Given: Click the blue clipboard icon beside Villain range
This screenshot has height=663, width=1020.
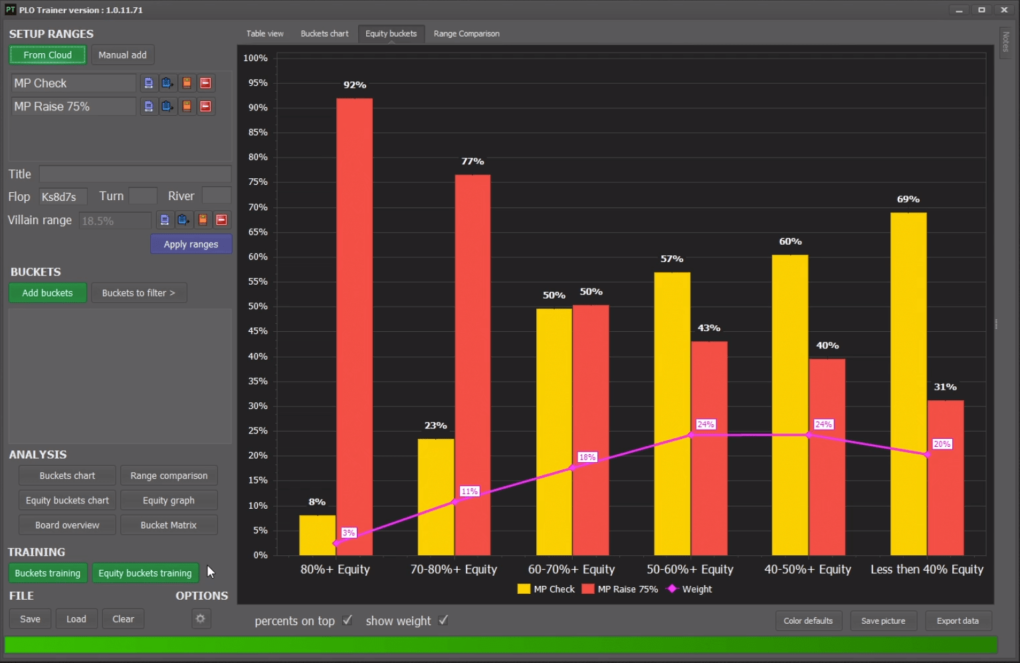Looking at the screenshot, I should (x=183, y=220).
